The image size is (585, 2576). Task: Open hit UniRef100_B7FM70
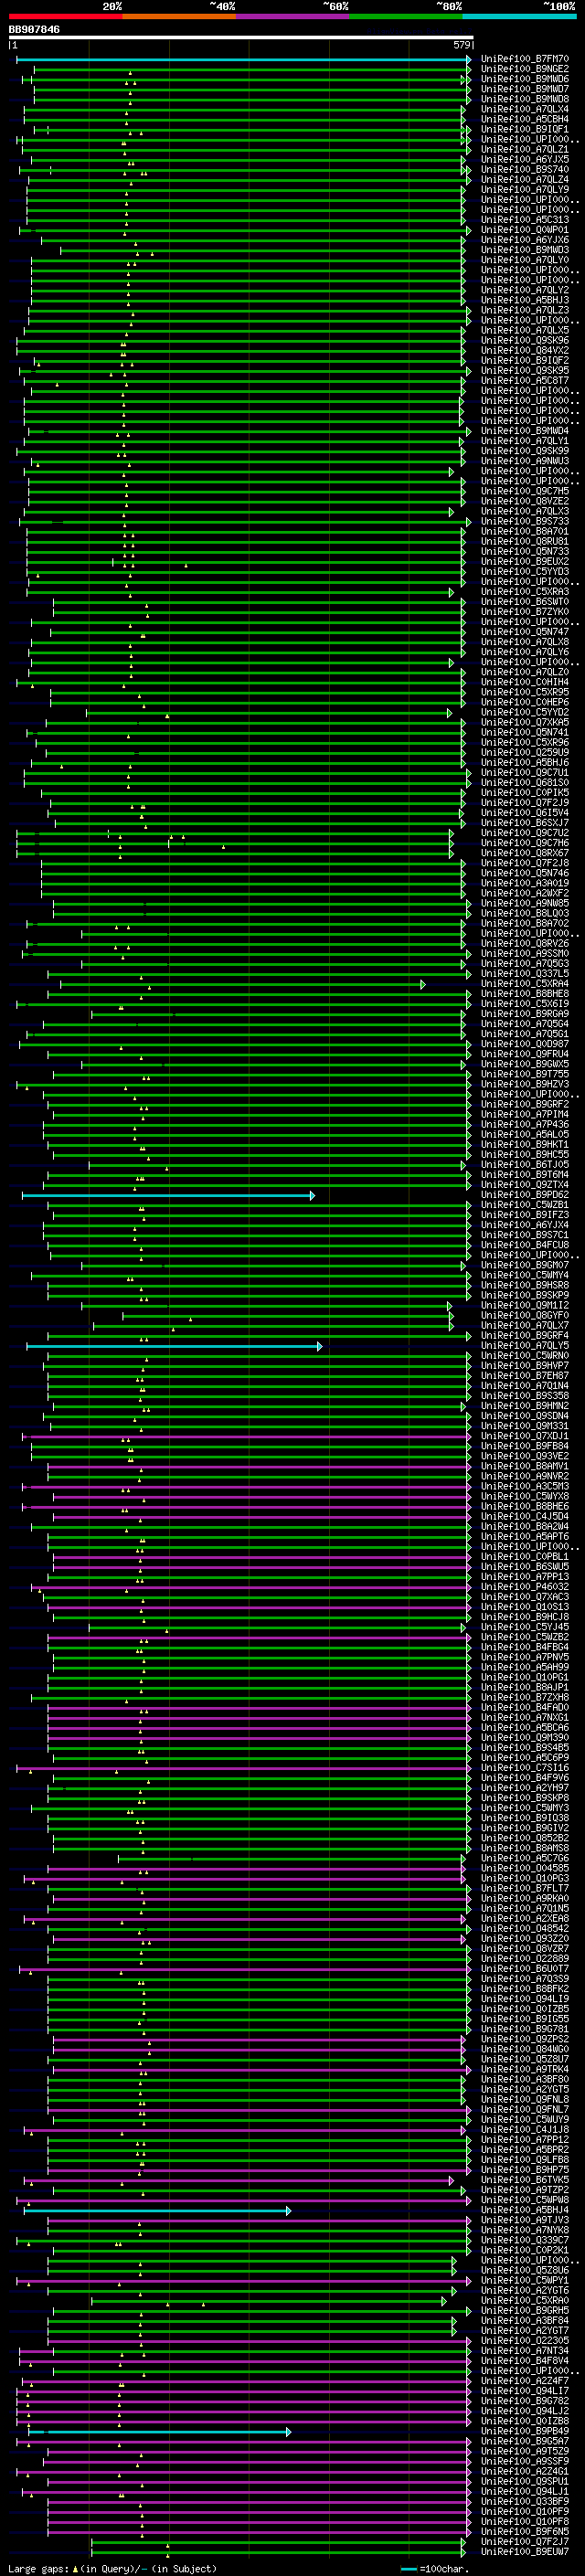pos(525,59)
